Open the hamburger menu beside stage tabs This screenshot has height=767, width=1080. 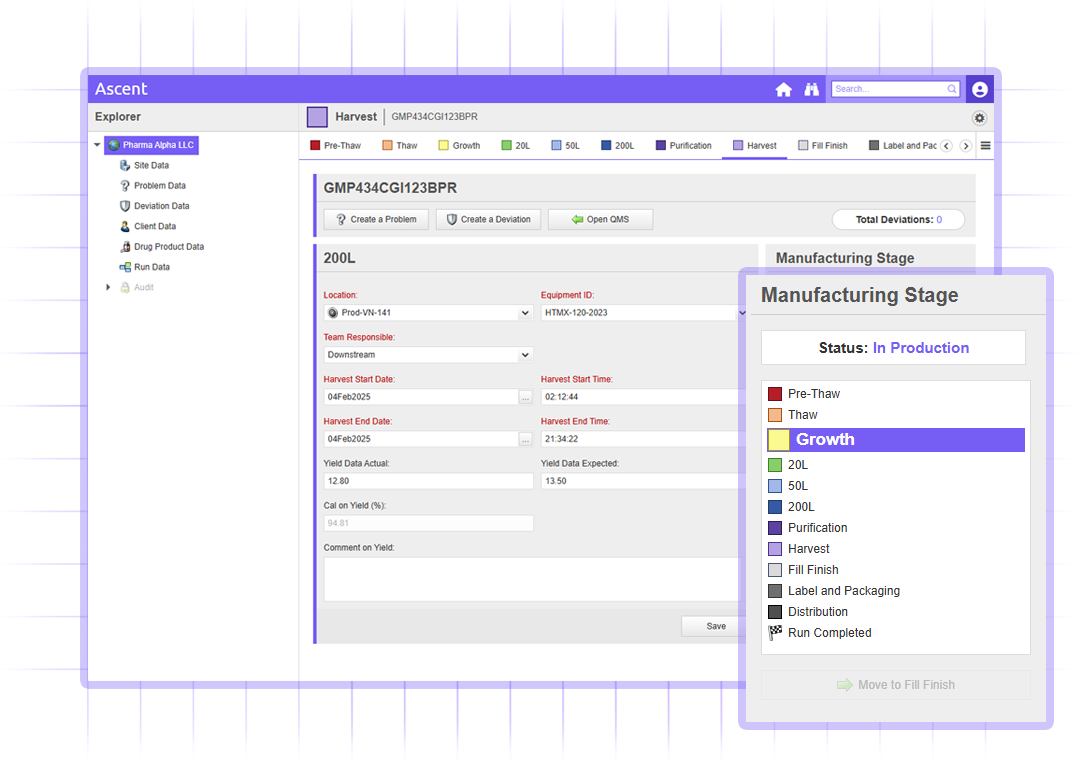985,146
